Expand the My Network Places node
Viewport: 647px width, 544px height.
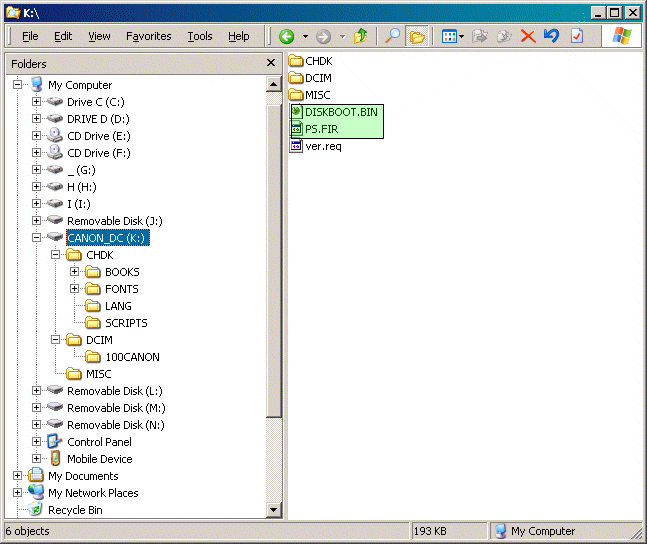tap(17, 492)
